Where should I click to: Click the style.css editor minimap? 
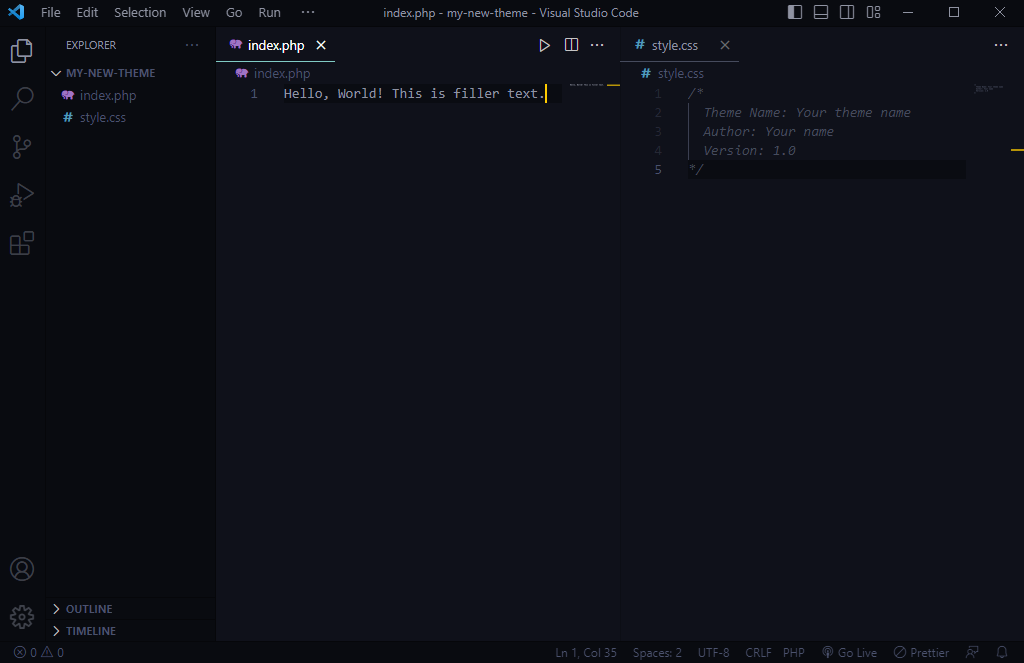click(x=988, y=88)
